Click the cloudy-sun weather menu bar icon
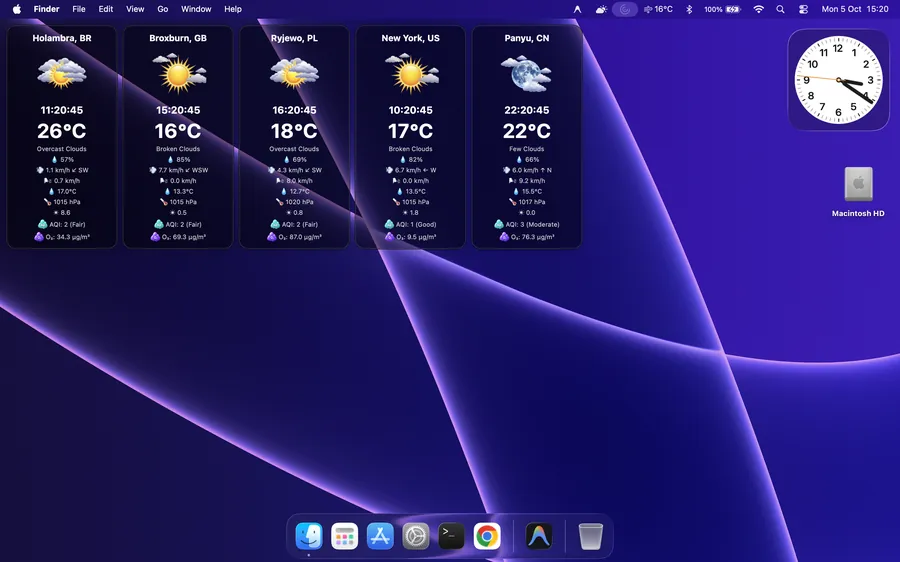Screen dimensions: 900x562 [x=601, y=9]
